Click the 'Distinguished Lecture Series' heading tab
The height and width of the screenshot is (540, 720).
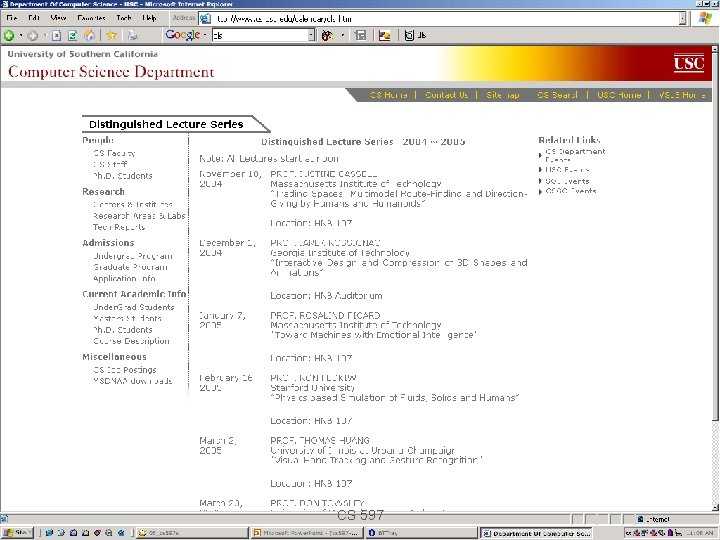pos(175,124)
